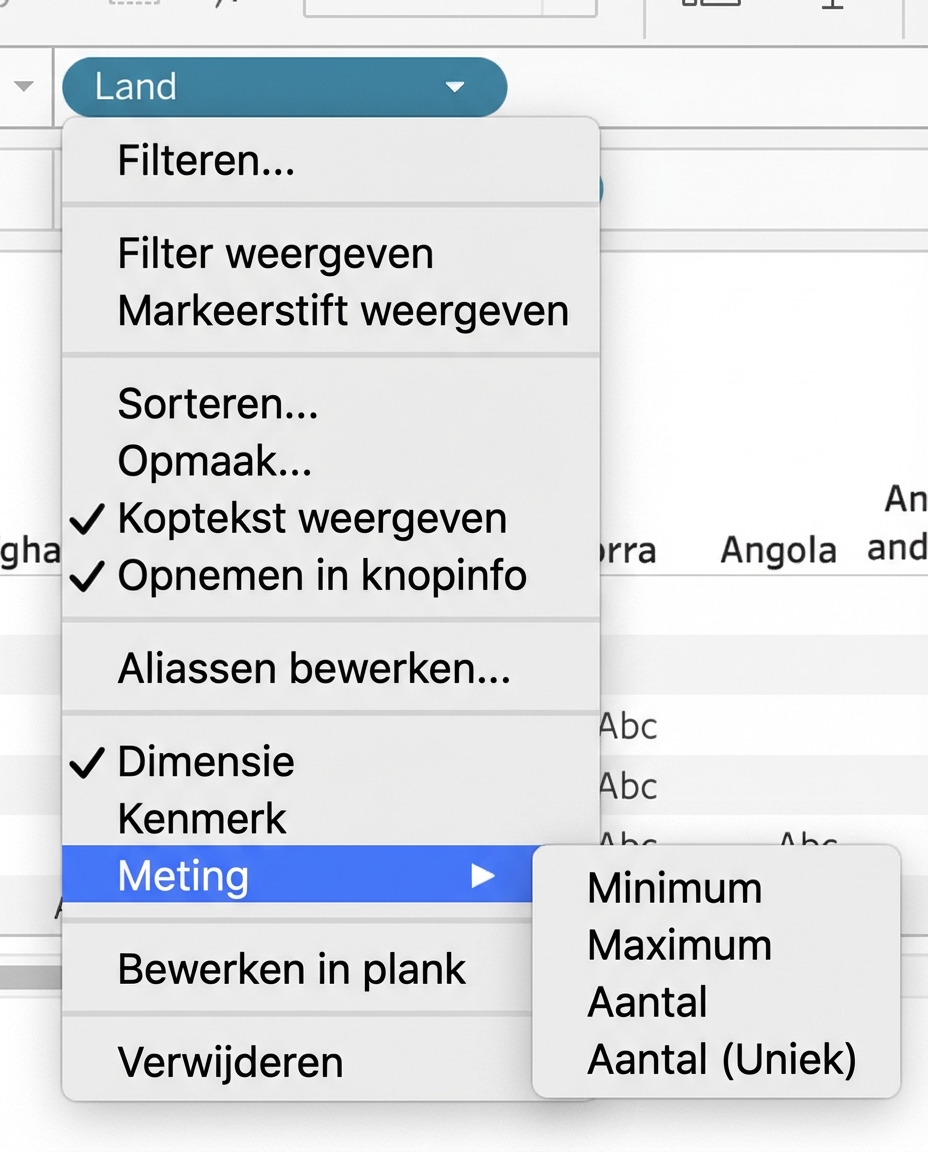Open the Opmaak formatting options

pyautogui.click(x=212, y=461)
